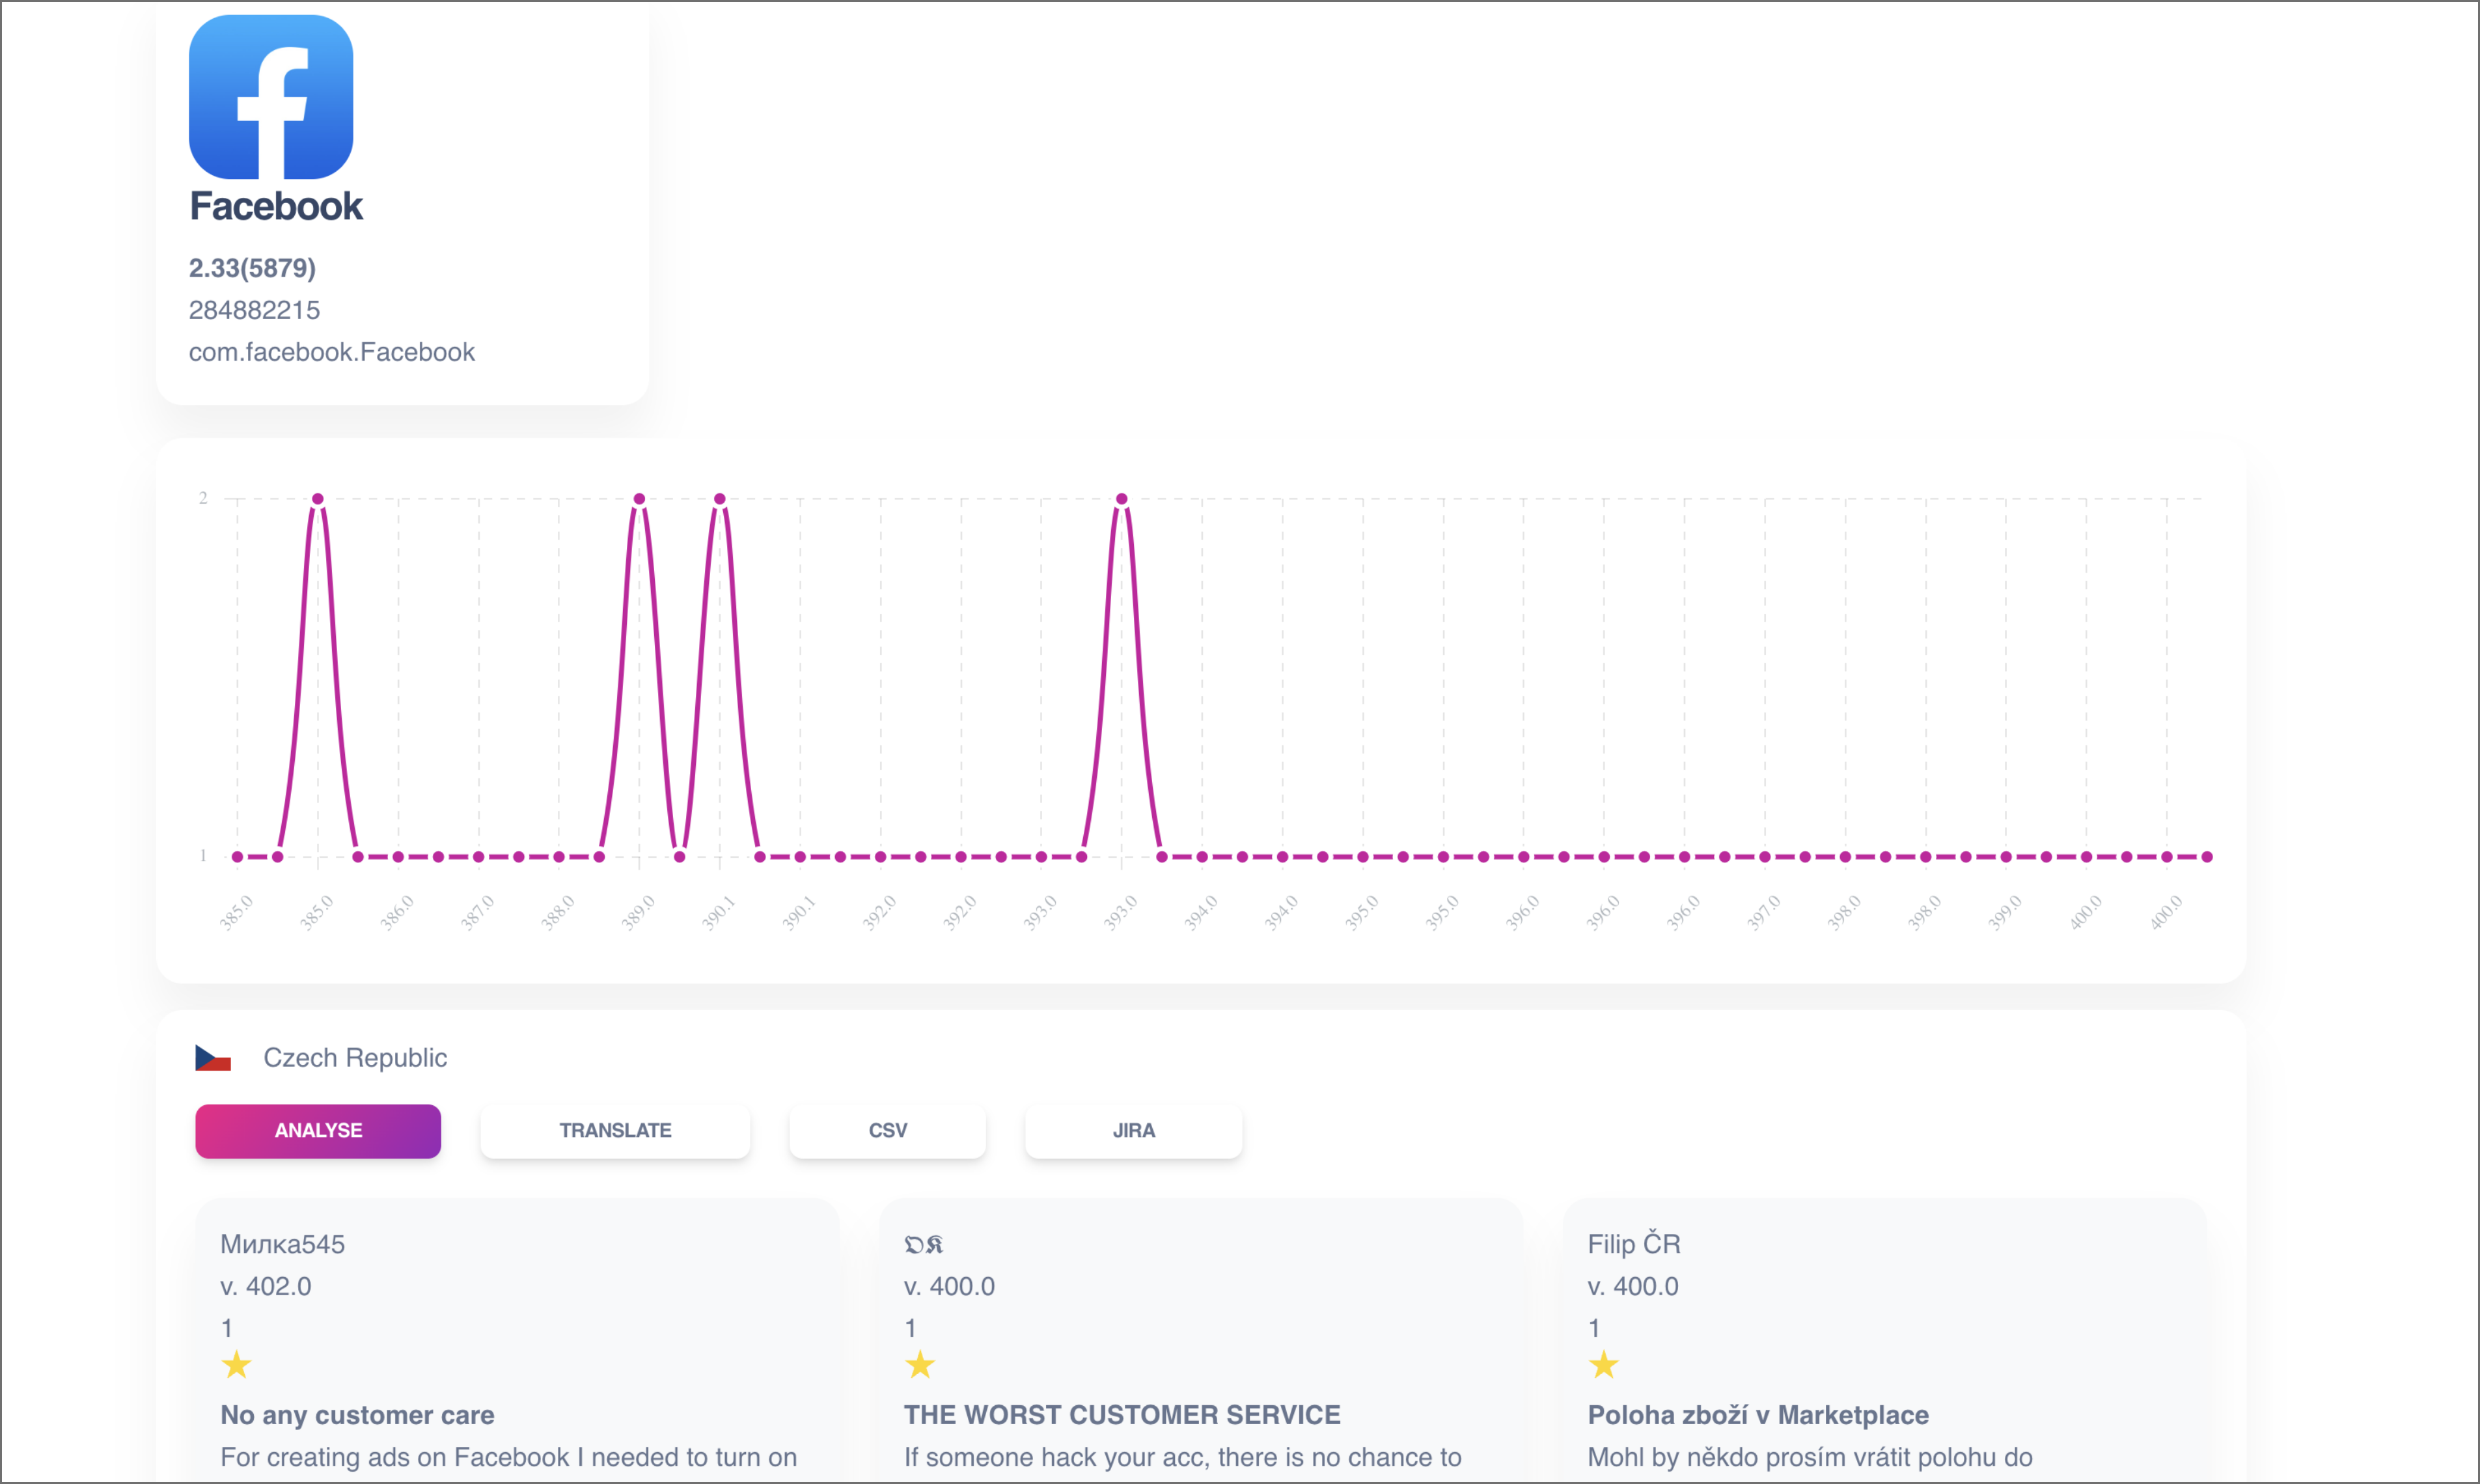Click the Czech Republic flag icon

coord(213,1058)
